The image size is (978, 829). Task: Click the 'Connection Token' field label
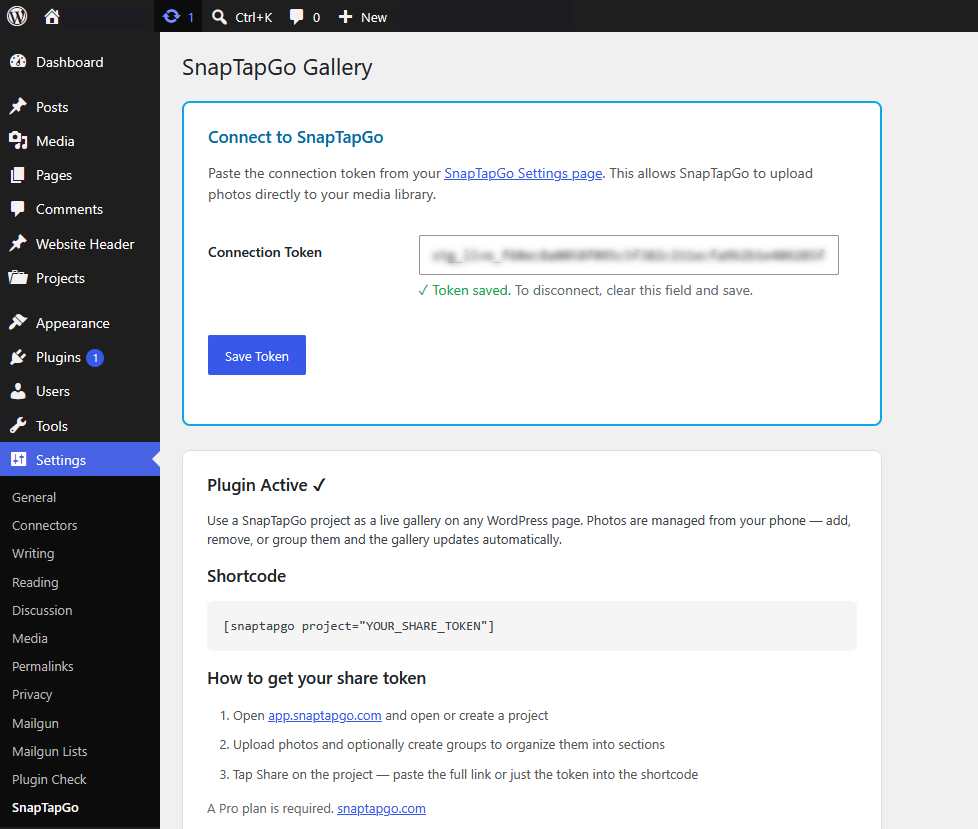click(264, 252)
